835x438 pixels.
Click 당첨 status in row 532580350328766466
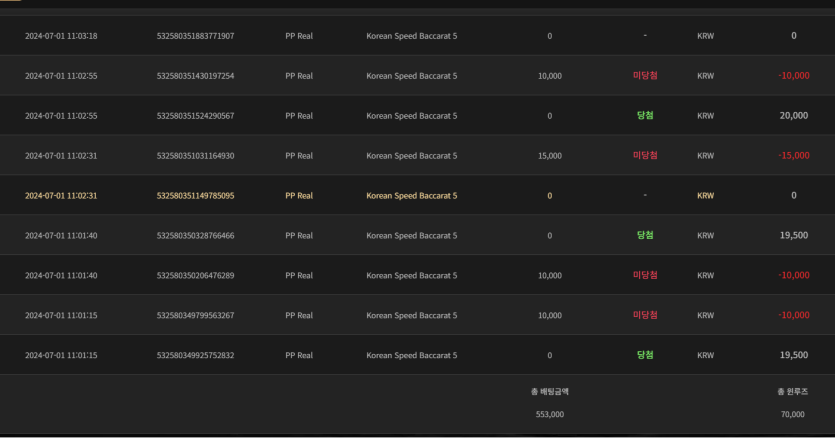point(645,236)
